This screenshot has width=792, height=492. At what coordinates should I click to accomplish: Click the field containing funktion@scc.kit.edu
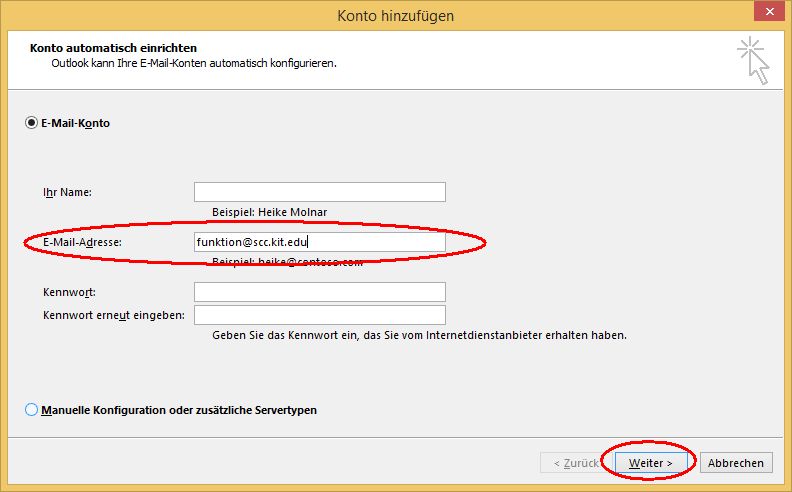[x=319, y=241]
